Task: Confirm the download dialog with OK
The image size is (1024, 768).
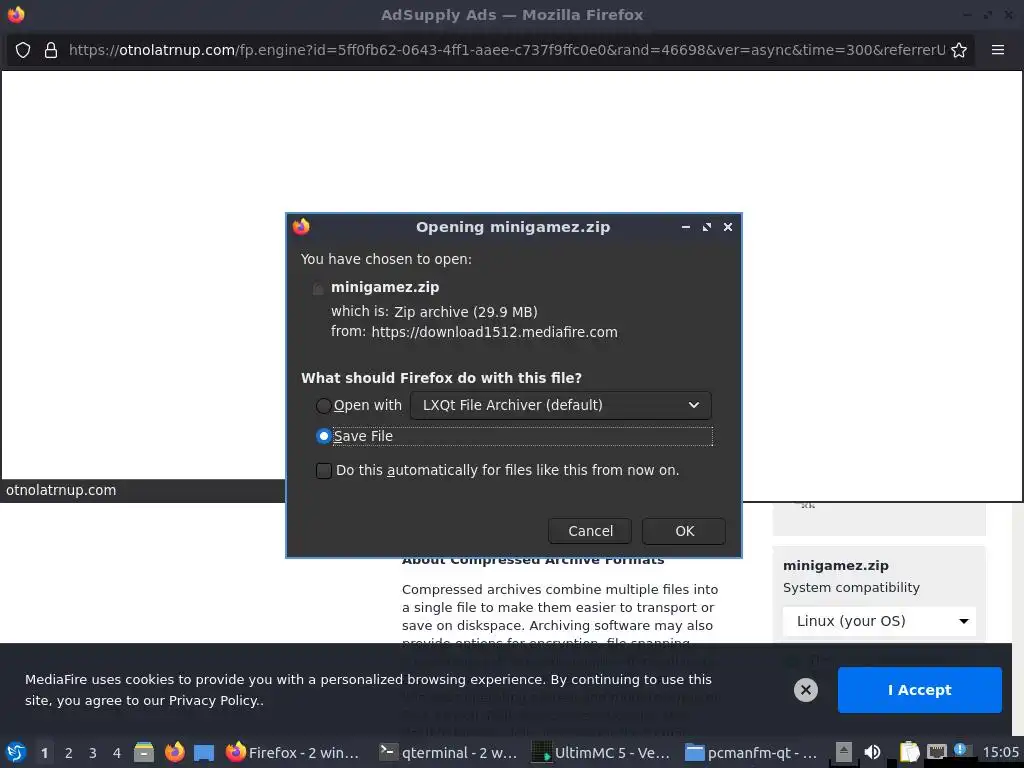Action: point(684,531)
